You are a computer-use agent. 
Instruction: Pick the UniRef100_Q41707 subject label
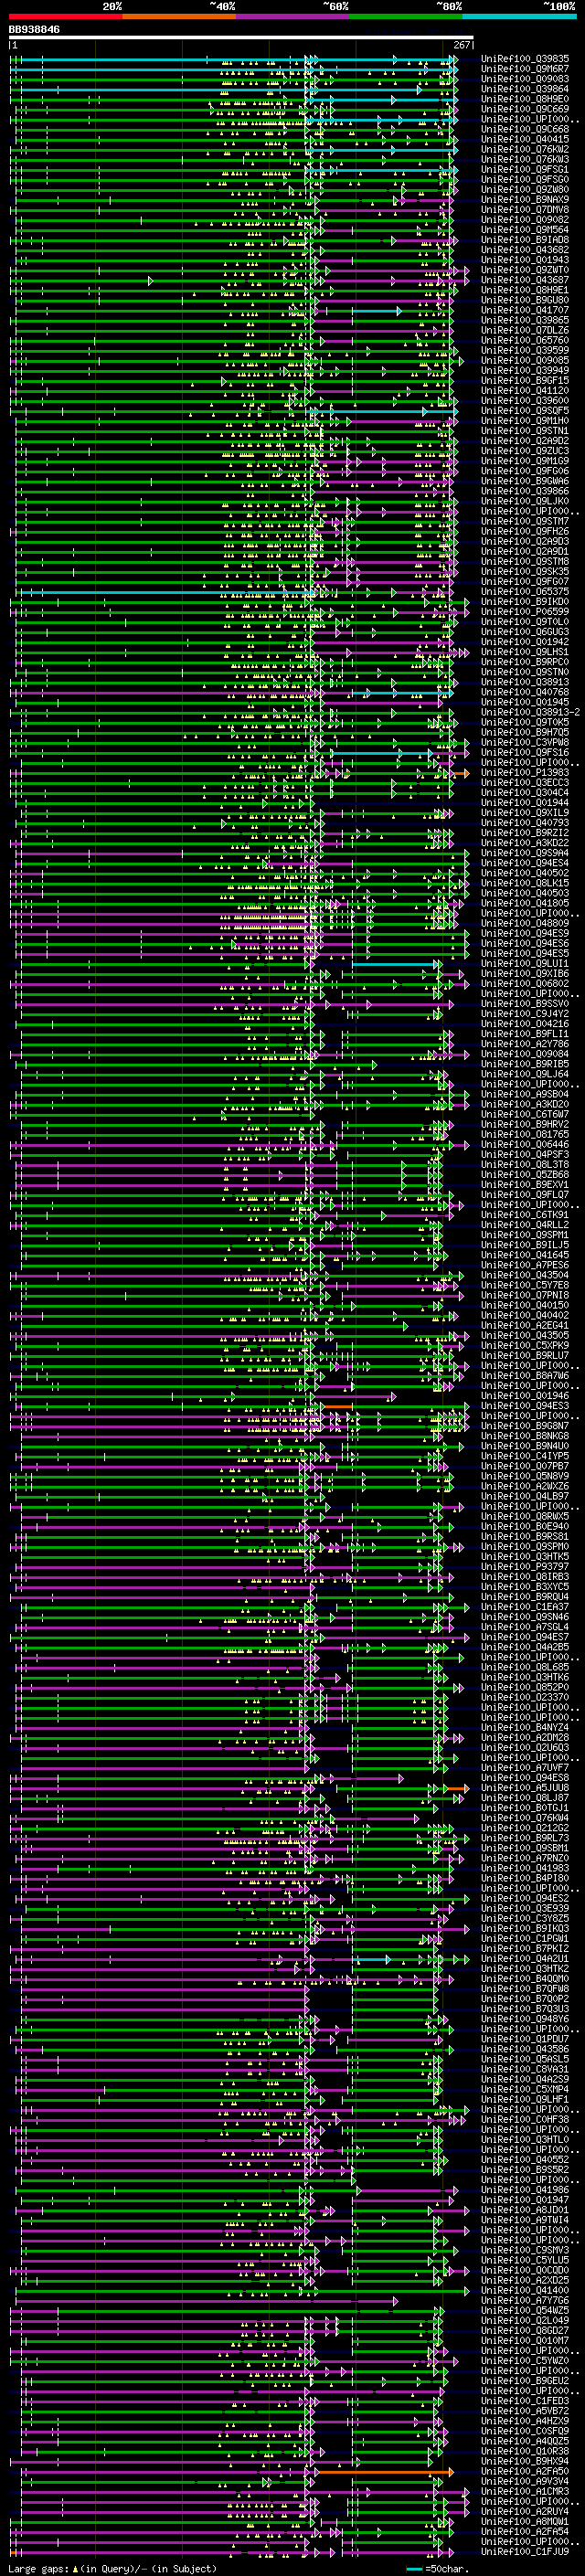click(x=525, y=310)
